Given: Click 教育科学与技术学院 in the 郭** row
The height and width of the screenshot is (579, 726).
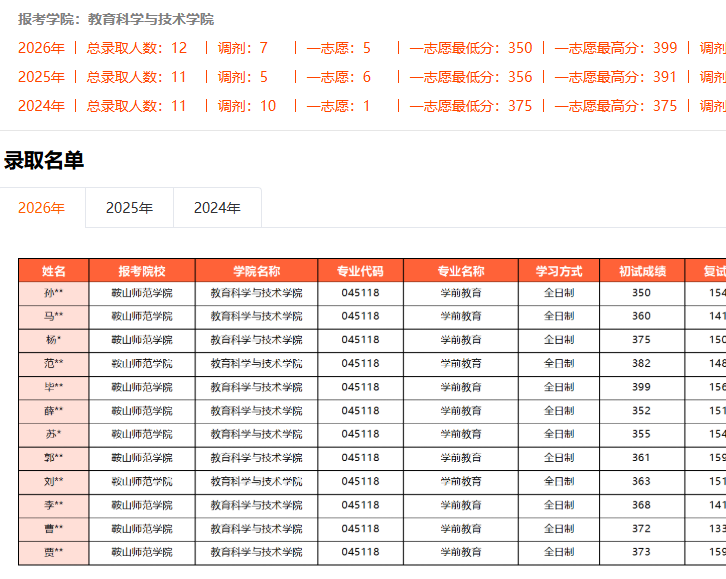Looking at the screenshot, I should coord(257,458).
